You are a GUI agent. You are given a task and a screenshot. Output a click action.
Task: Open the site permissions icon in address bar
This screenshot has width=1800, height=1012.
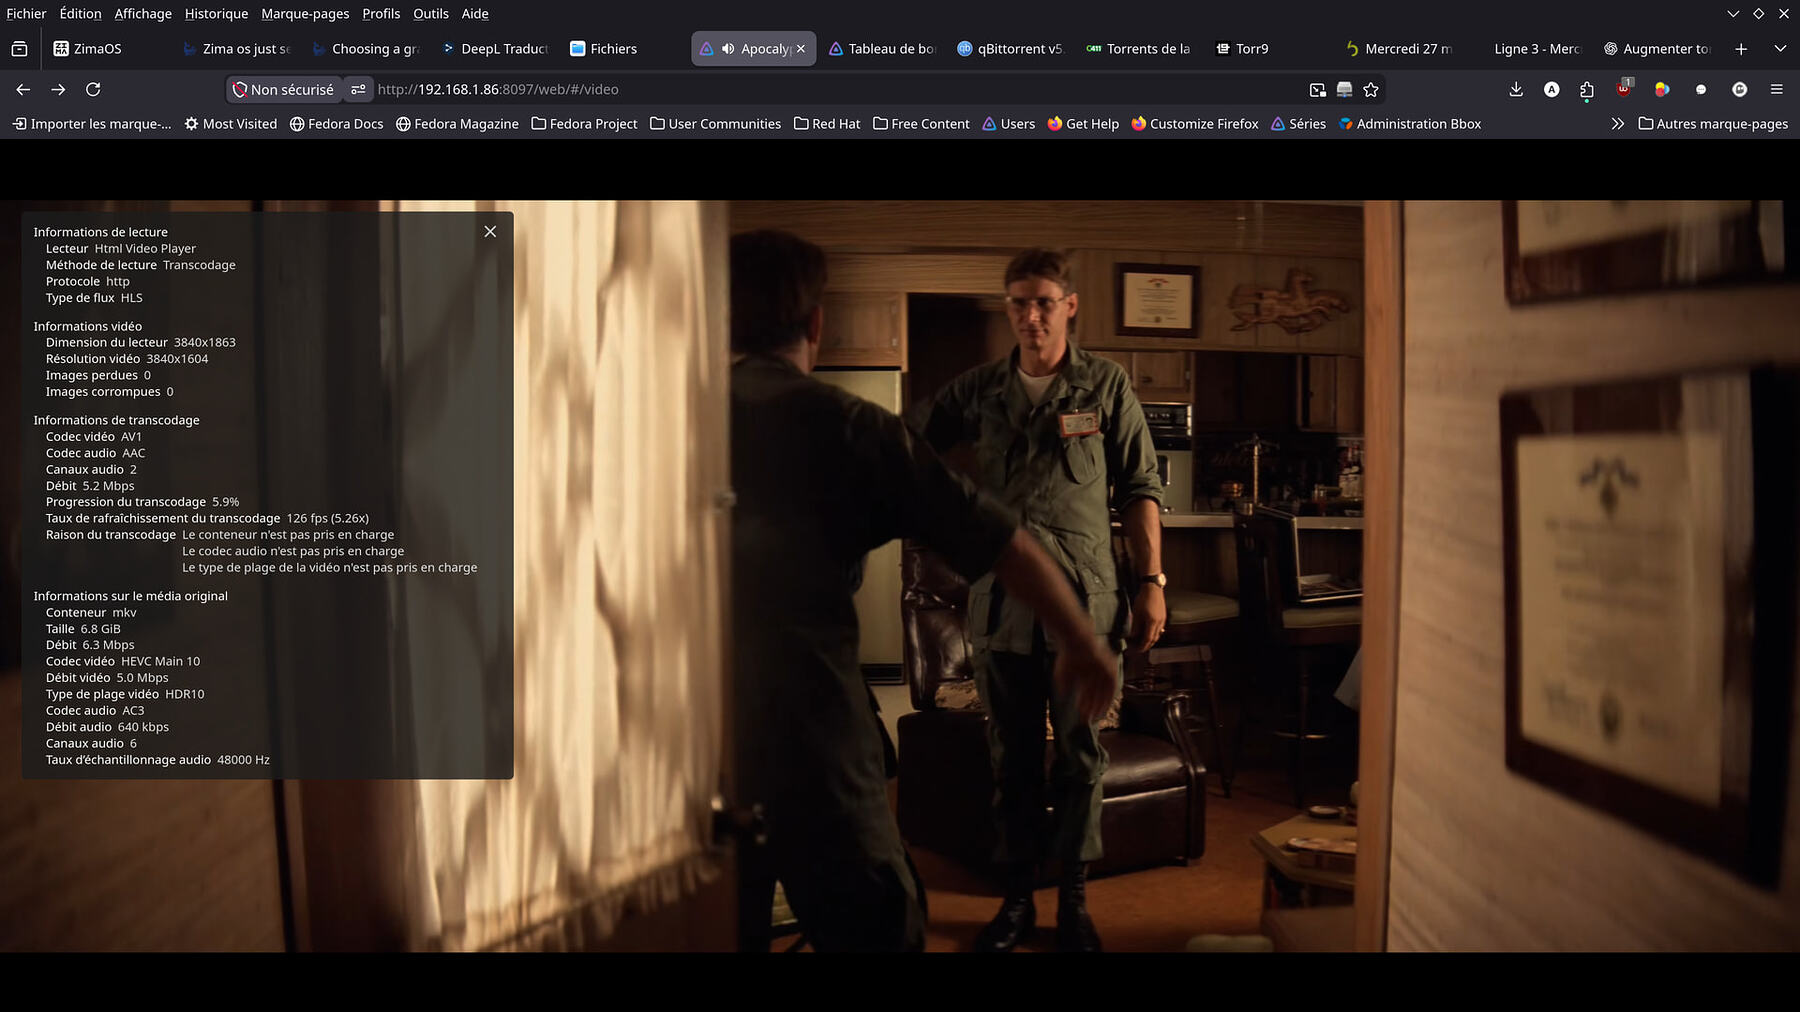click(358, 90)
